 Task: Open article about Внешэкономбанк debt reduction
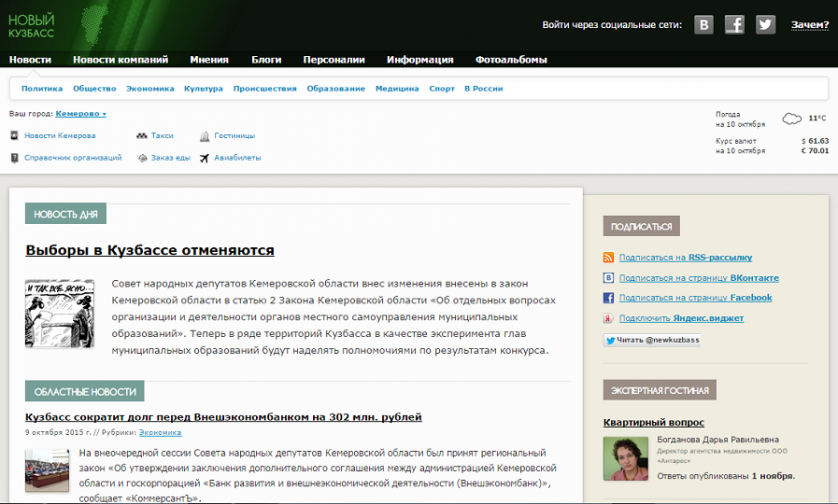(x=223, y=417)
